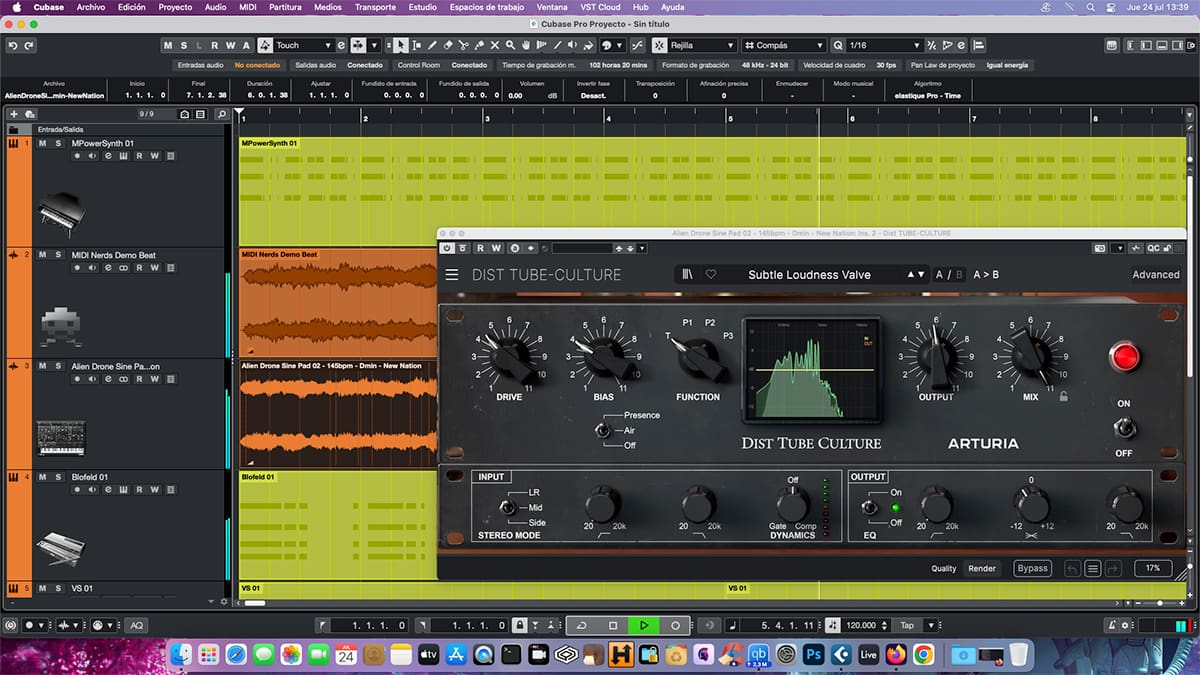Copy settings with A > B button
Image resolution: width=1200 pixels, height=675 pixels.
[986, 275]
